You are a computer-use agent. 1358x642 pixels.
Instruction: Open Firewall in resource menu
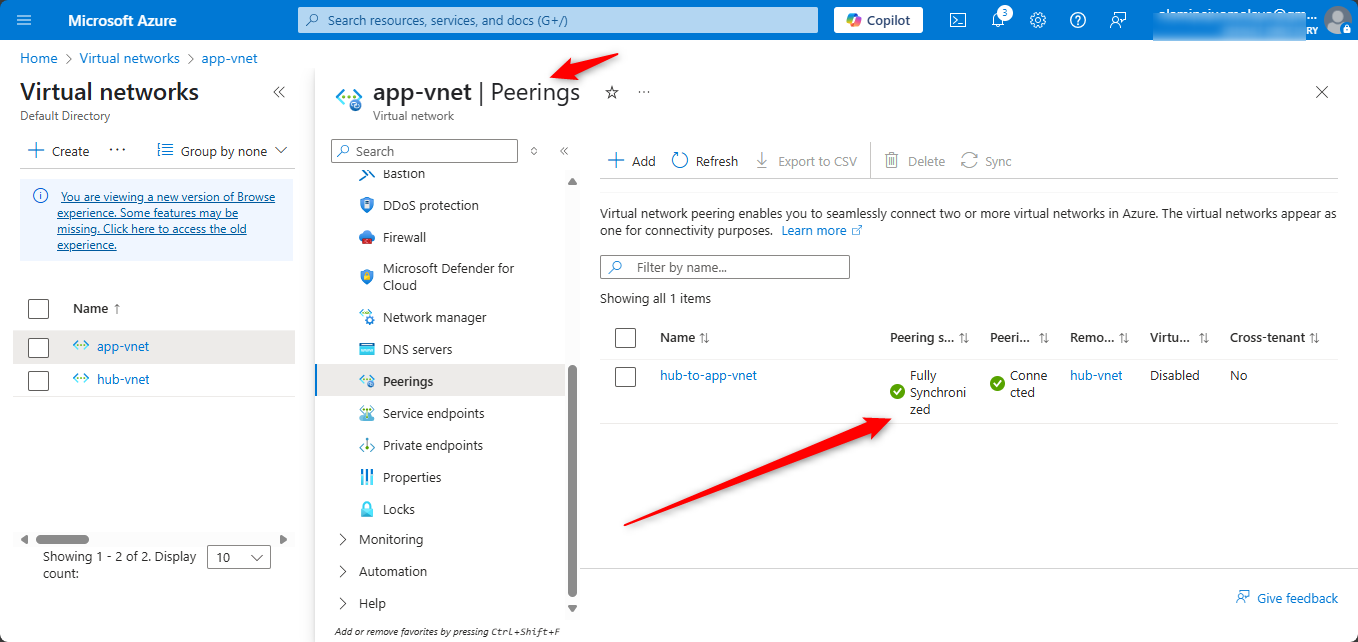click(404, 238)
